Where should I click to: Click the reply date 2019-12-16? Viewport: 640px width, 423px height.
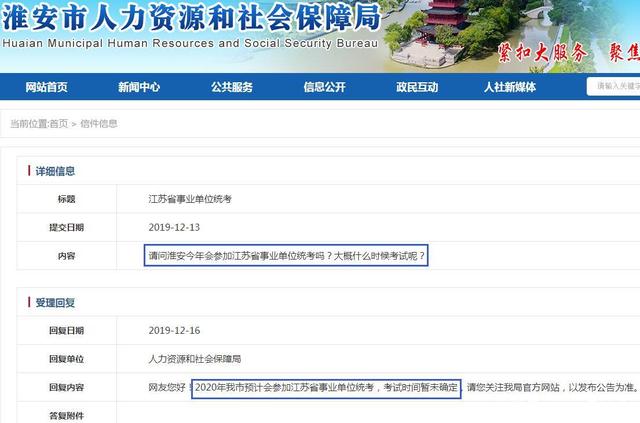pyautogui.click(x=174, y=331)
